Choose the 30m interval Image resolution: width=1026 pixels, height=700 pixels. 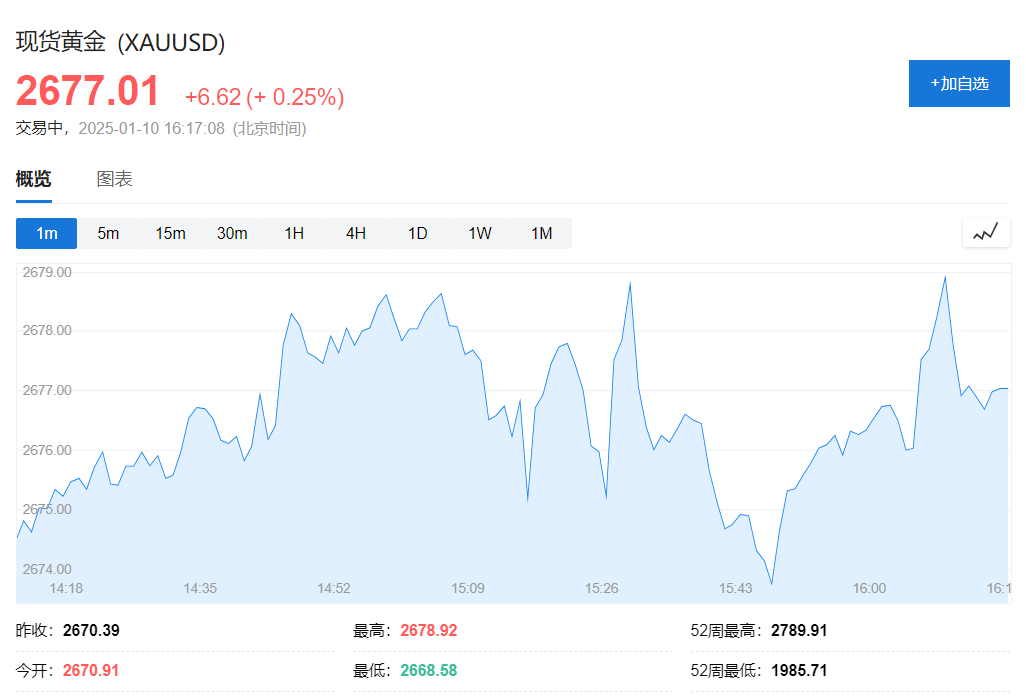[x=232, y=233]
